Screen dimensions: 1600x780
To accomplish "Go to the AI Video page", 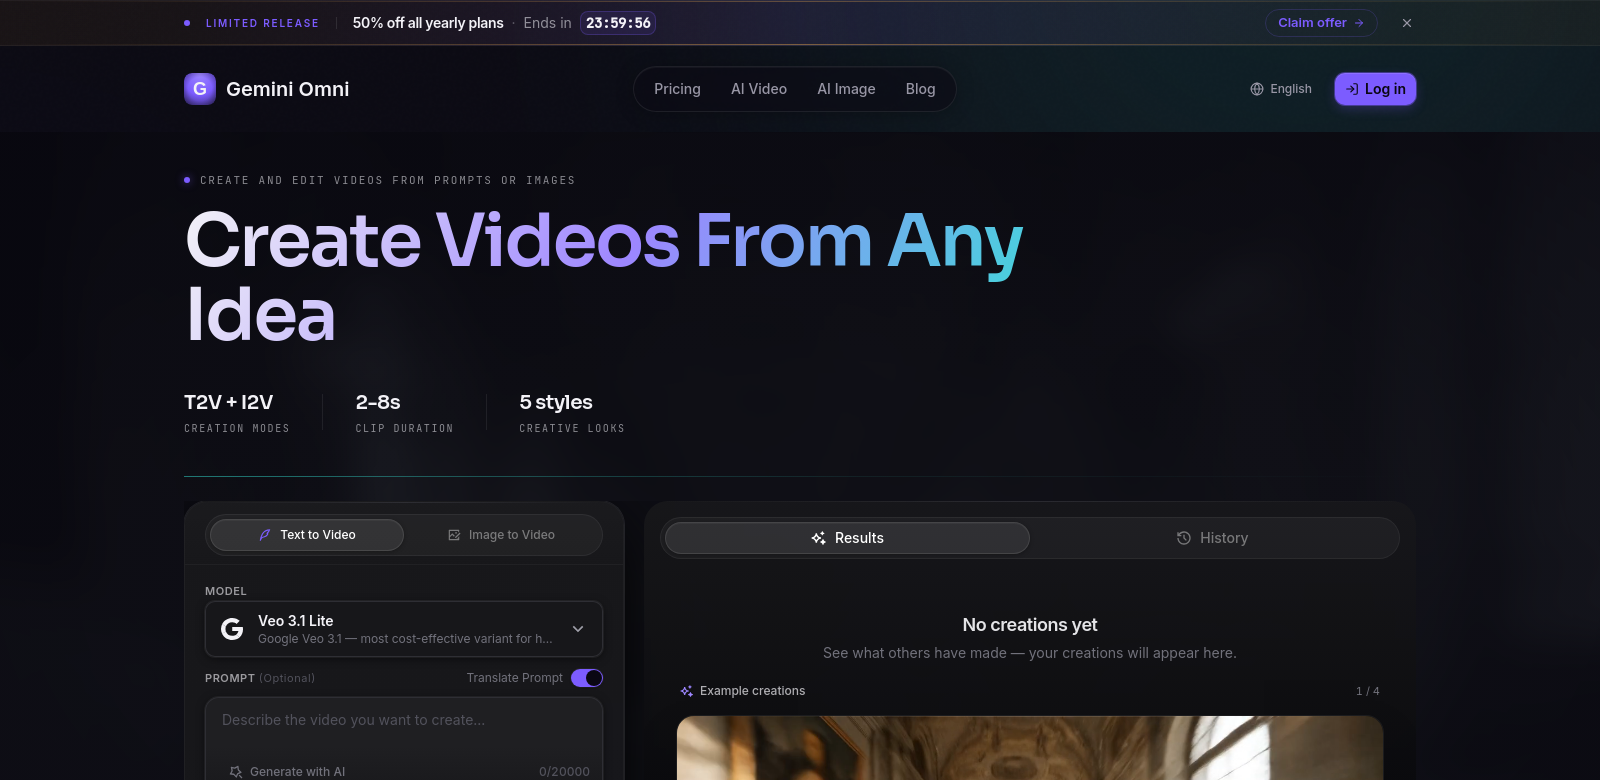I will coord(759,89).
